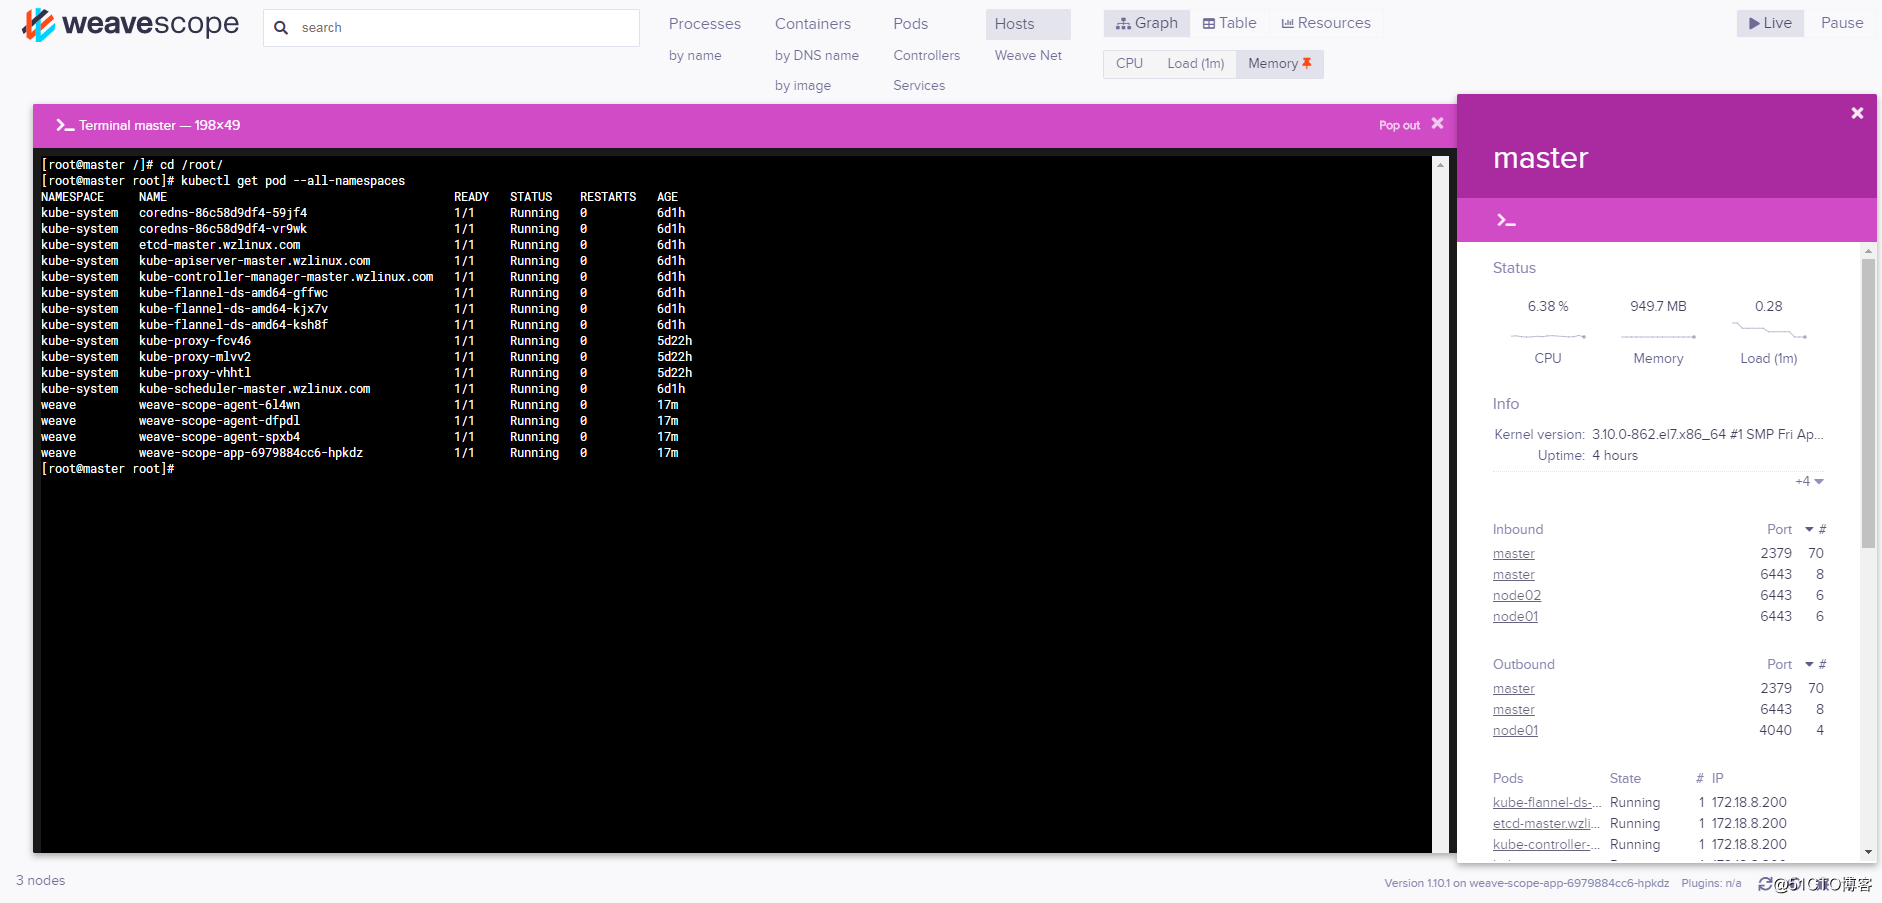The image size is (1882, 903).
Task: Show processes by name
Action: 695,55
